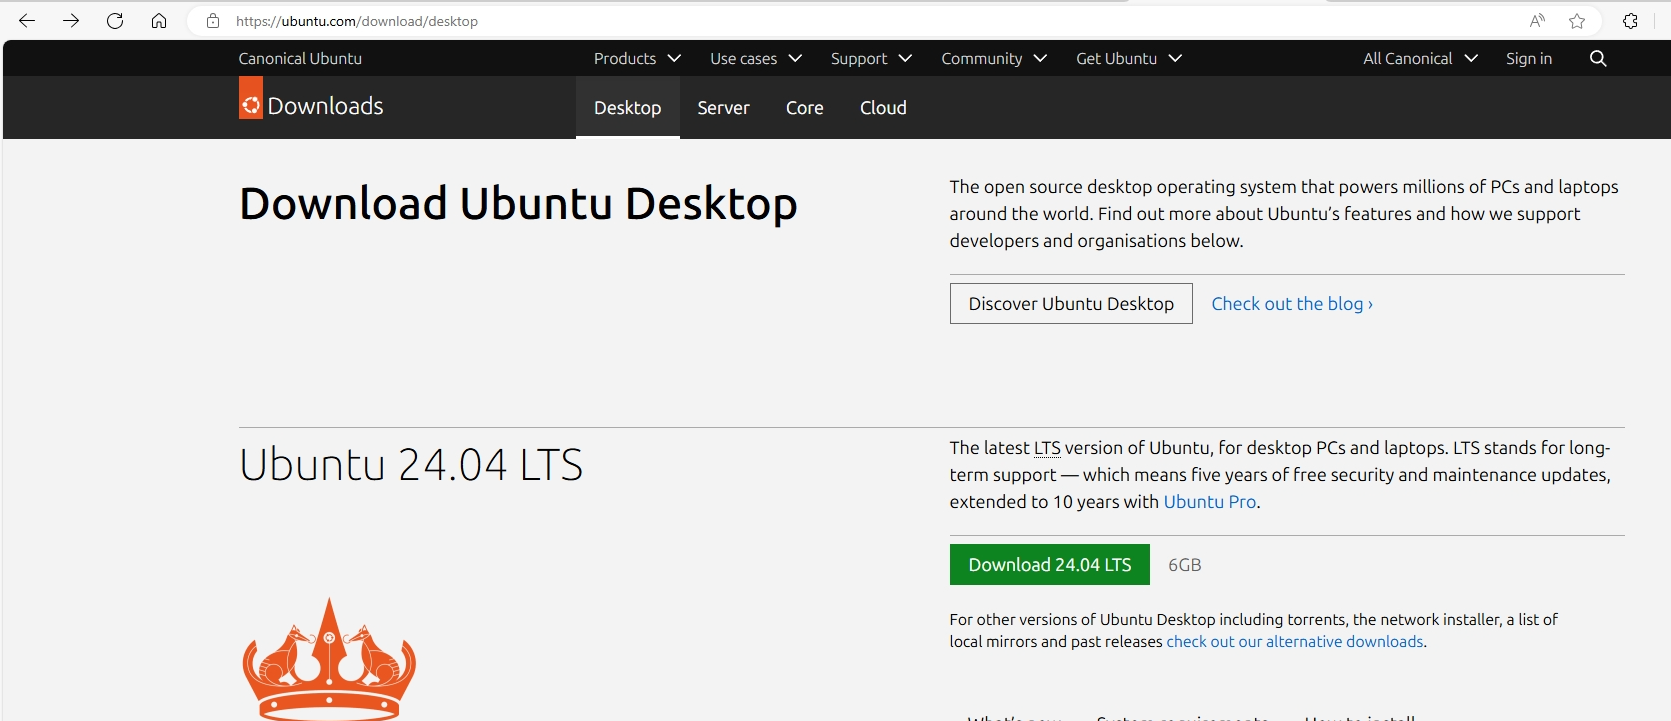
Task: Click the Sign in link
Action: pos(1529,58)
